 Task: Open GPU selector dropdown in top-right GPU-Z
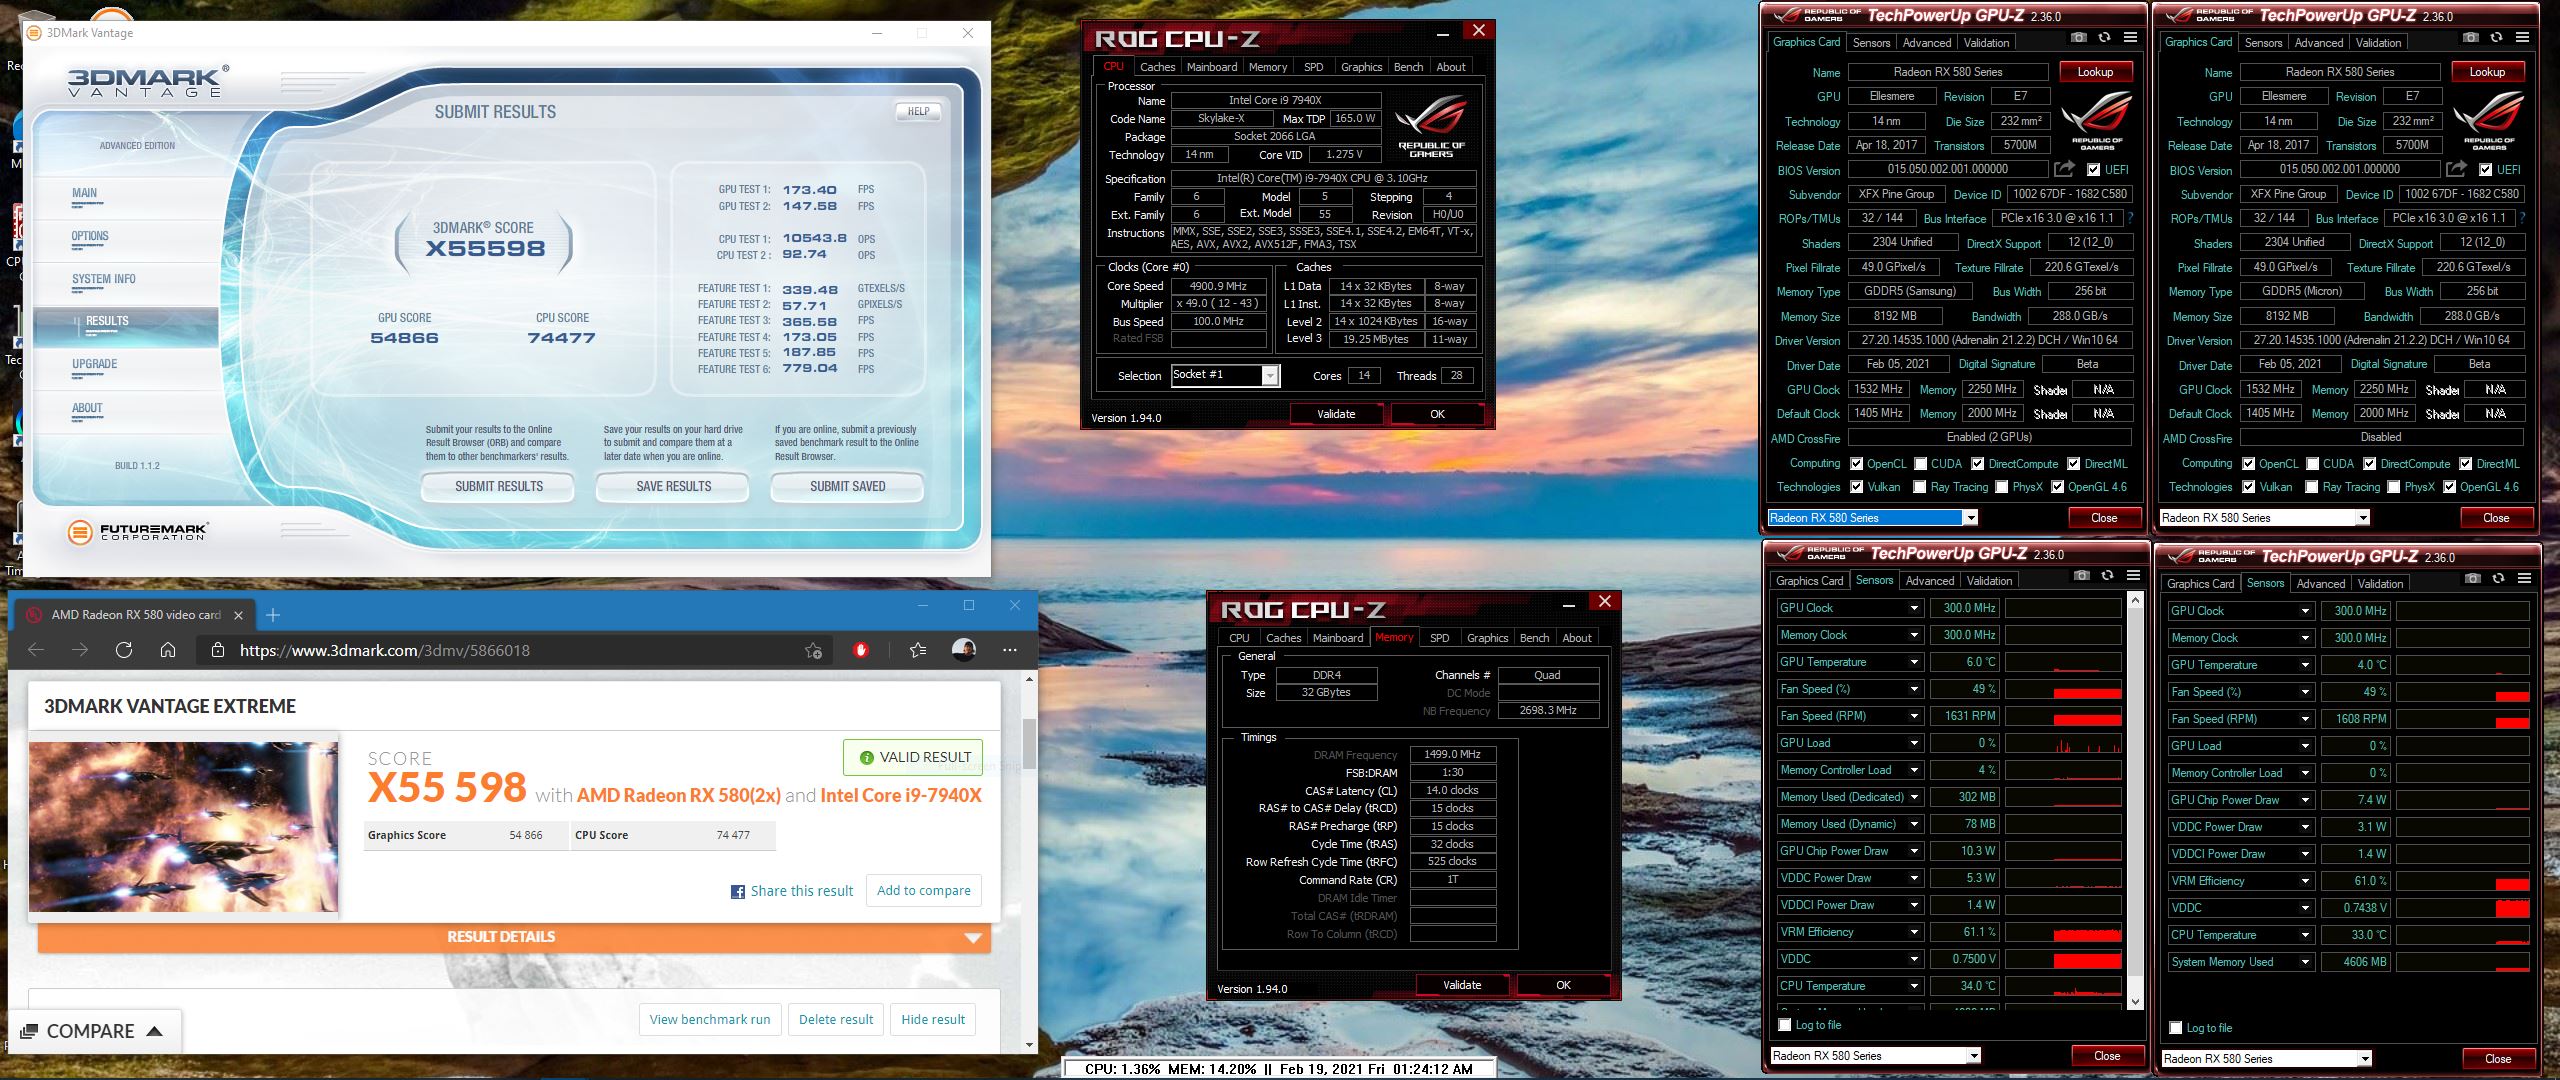2362,518
